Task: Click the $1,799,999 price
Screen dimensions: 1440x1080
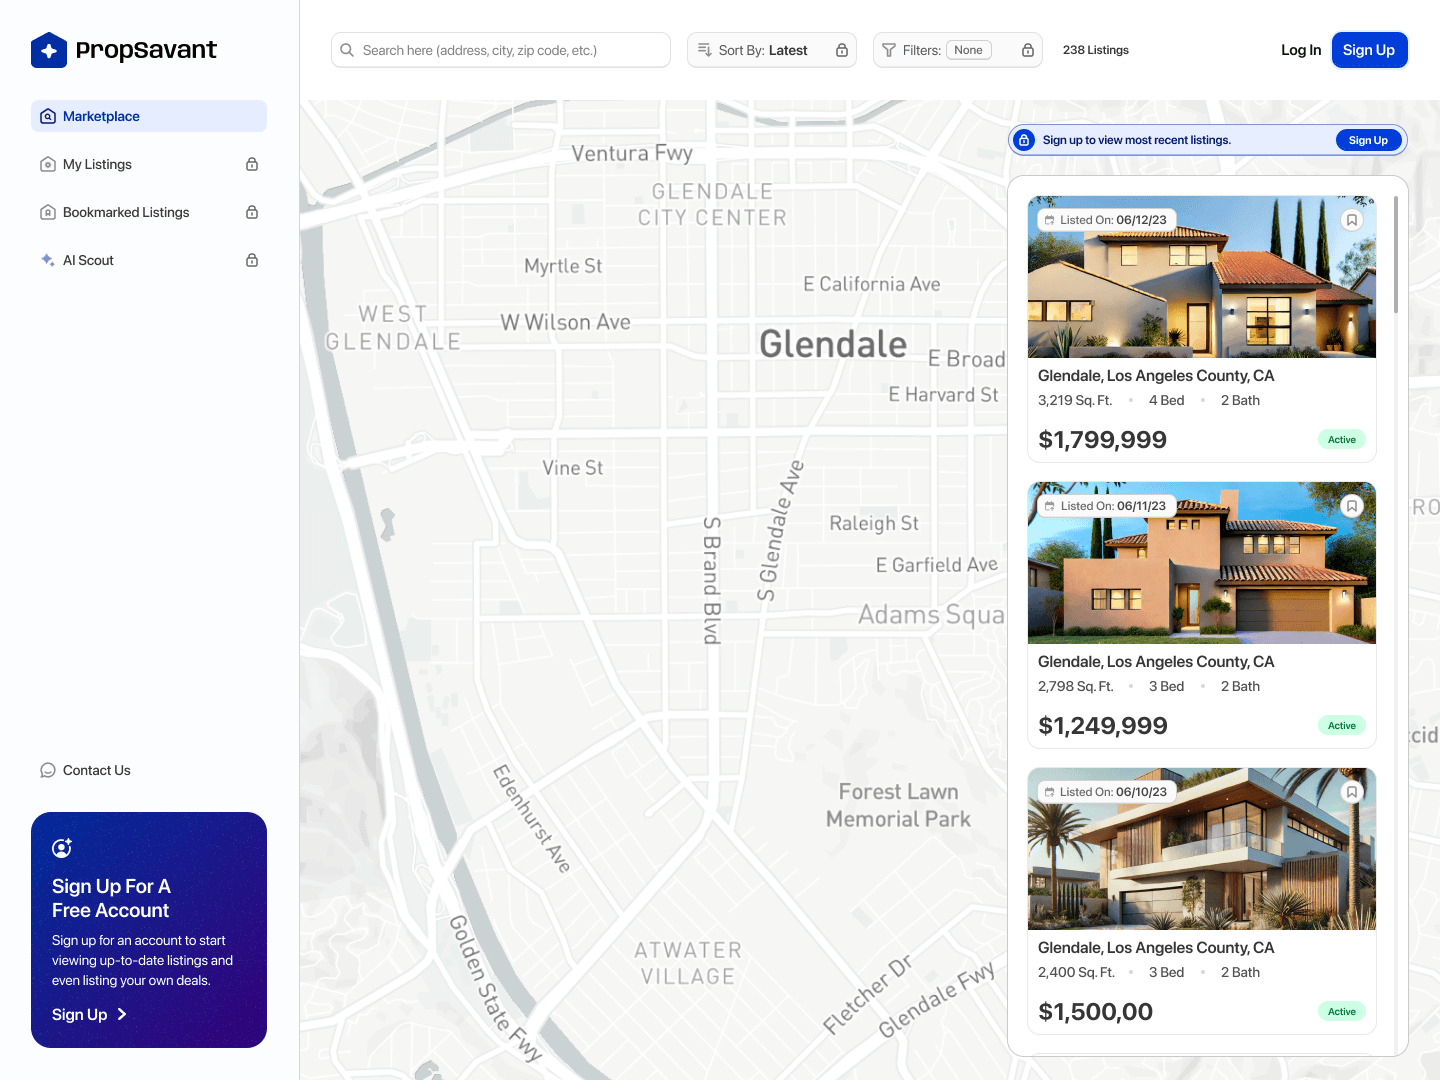Action: pos(1103,440)
